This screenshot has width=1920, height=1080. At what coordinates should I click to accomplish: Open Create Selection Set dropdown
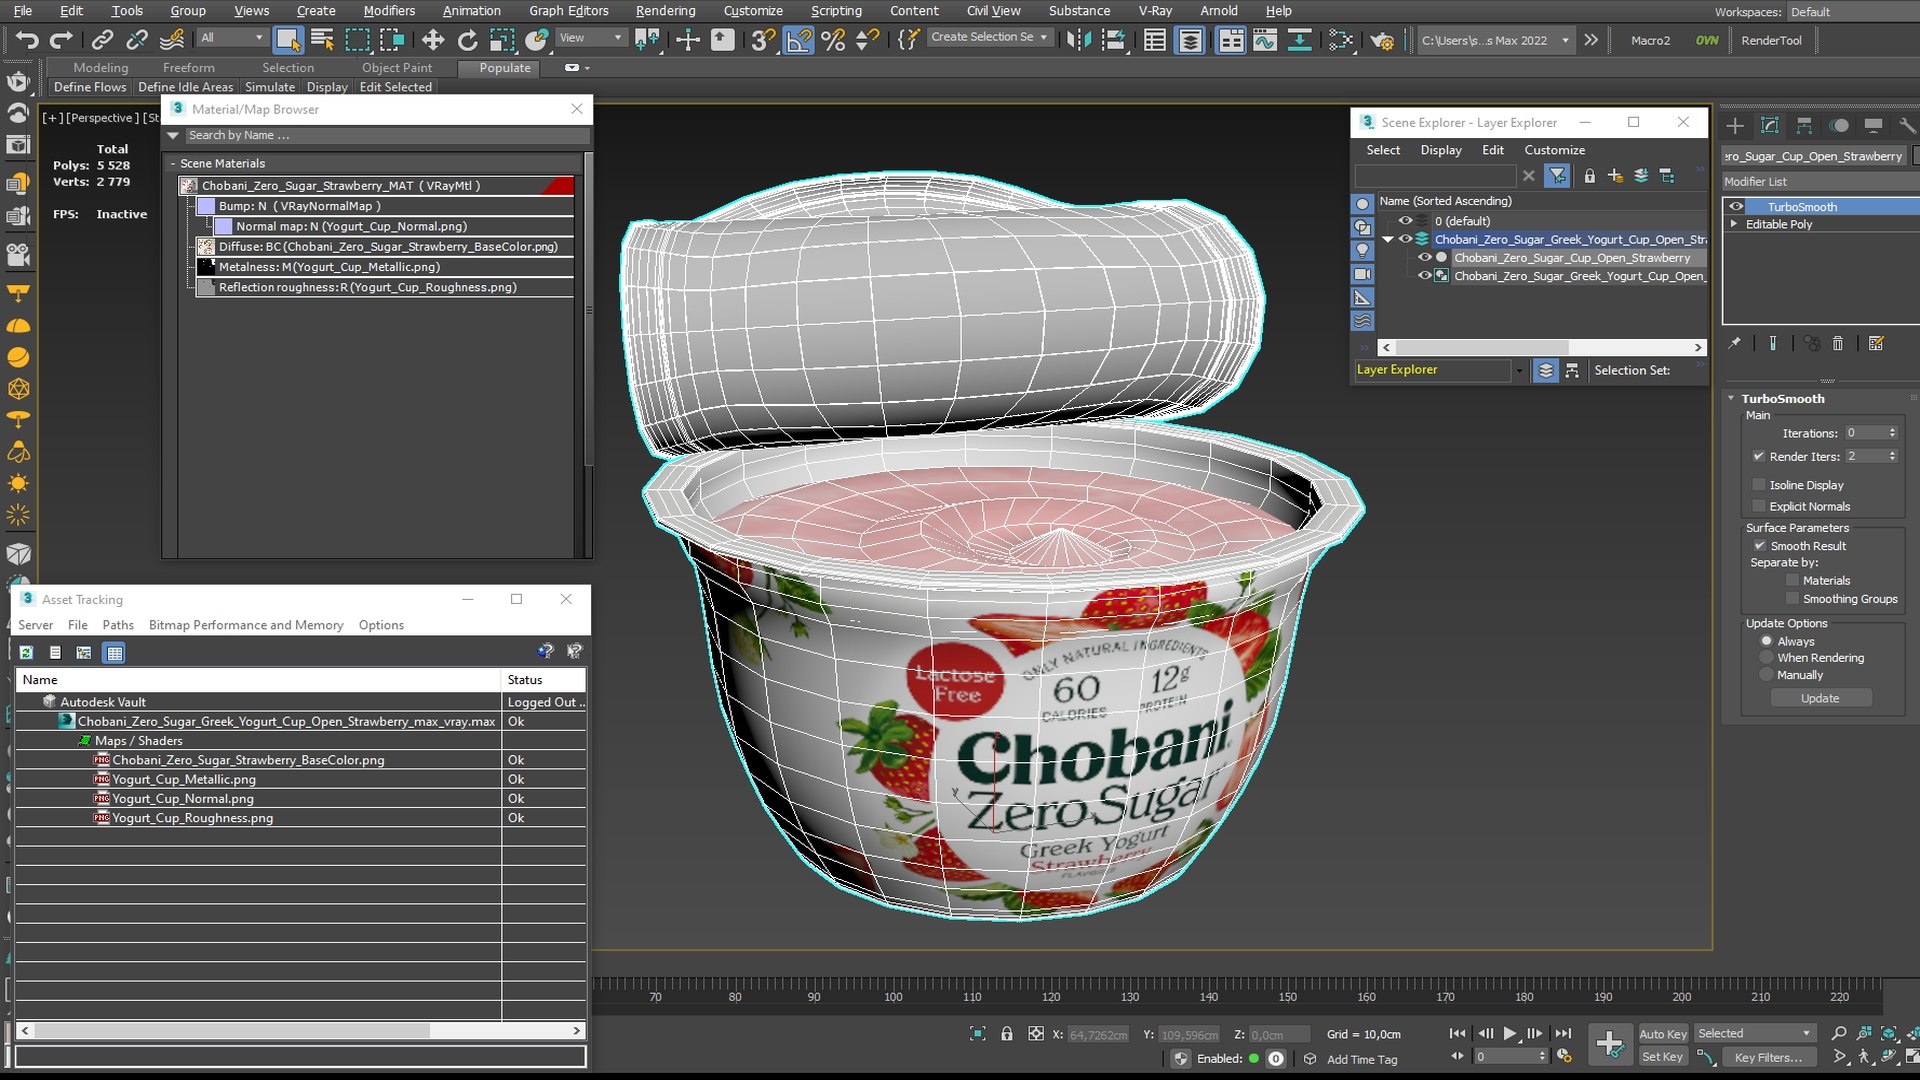(x=990, y=37)
